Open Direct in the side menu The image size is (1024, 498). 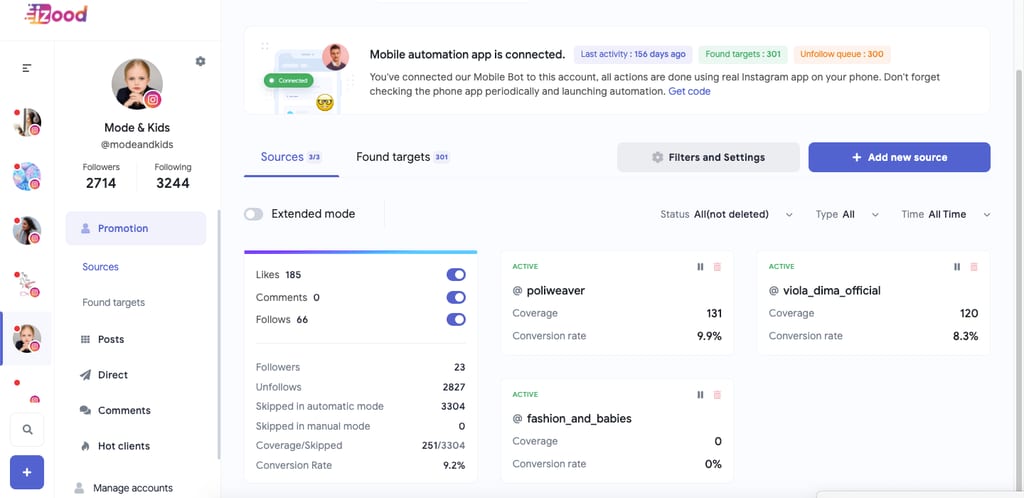113,375
